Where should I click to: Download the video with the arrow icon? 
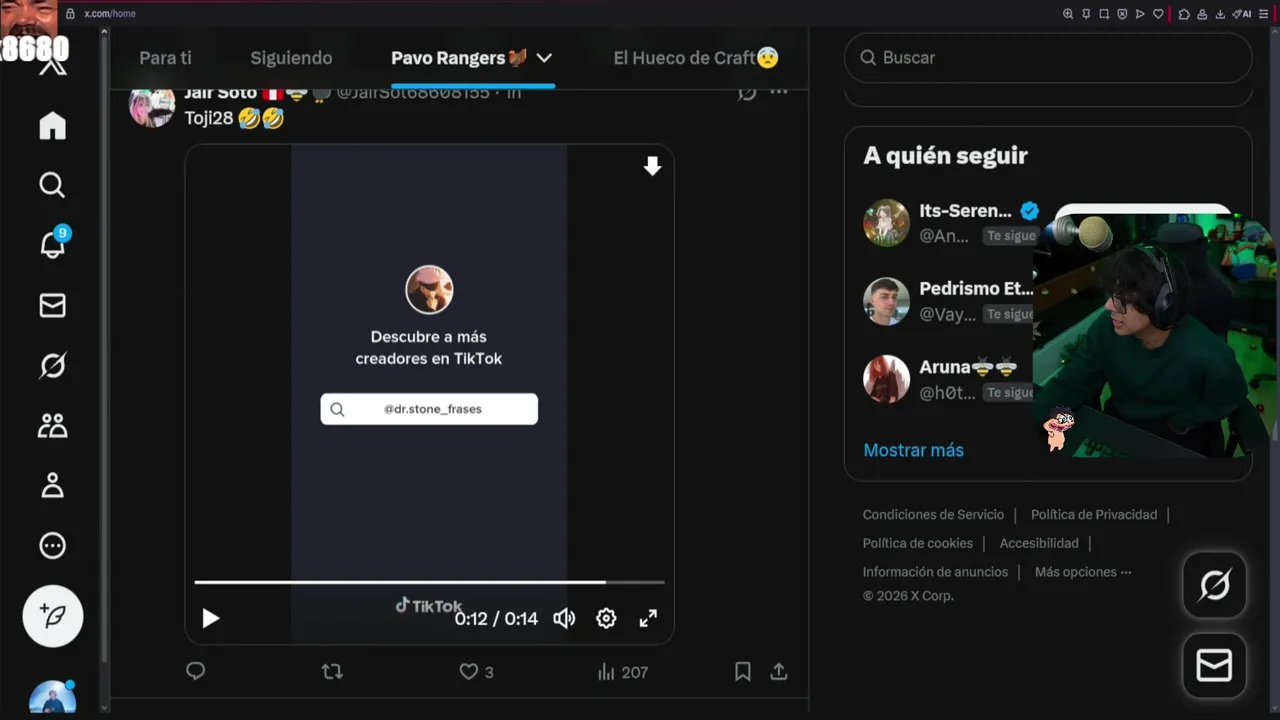click(652, 166)
